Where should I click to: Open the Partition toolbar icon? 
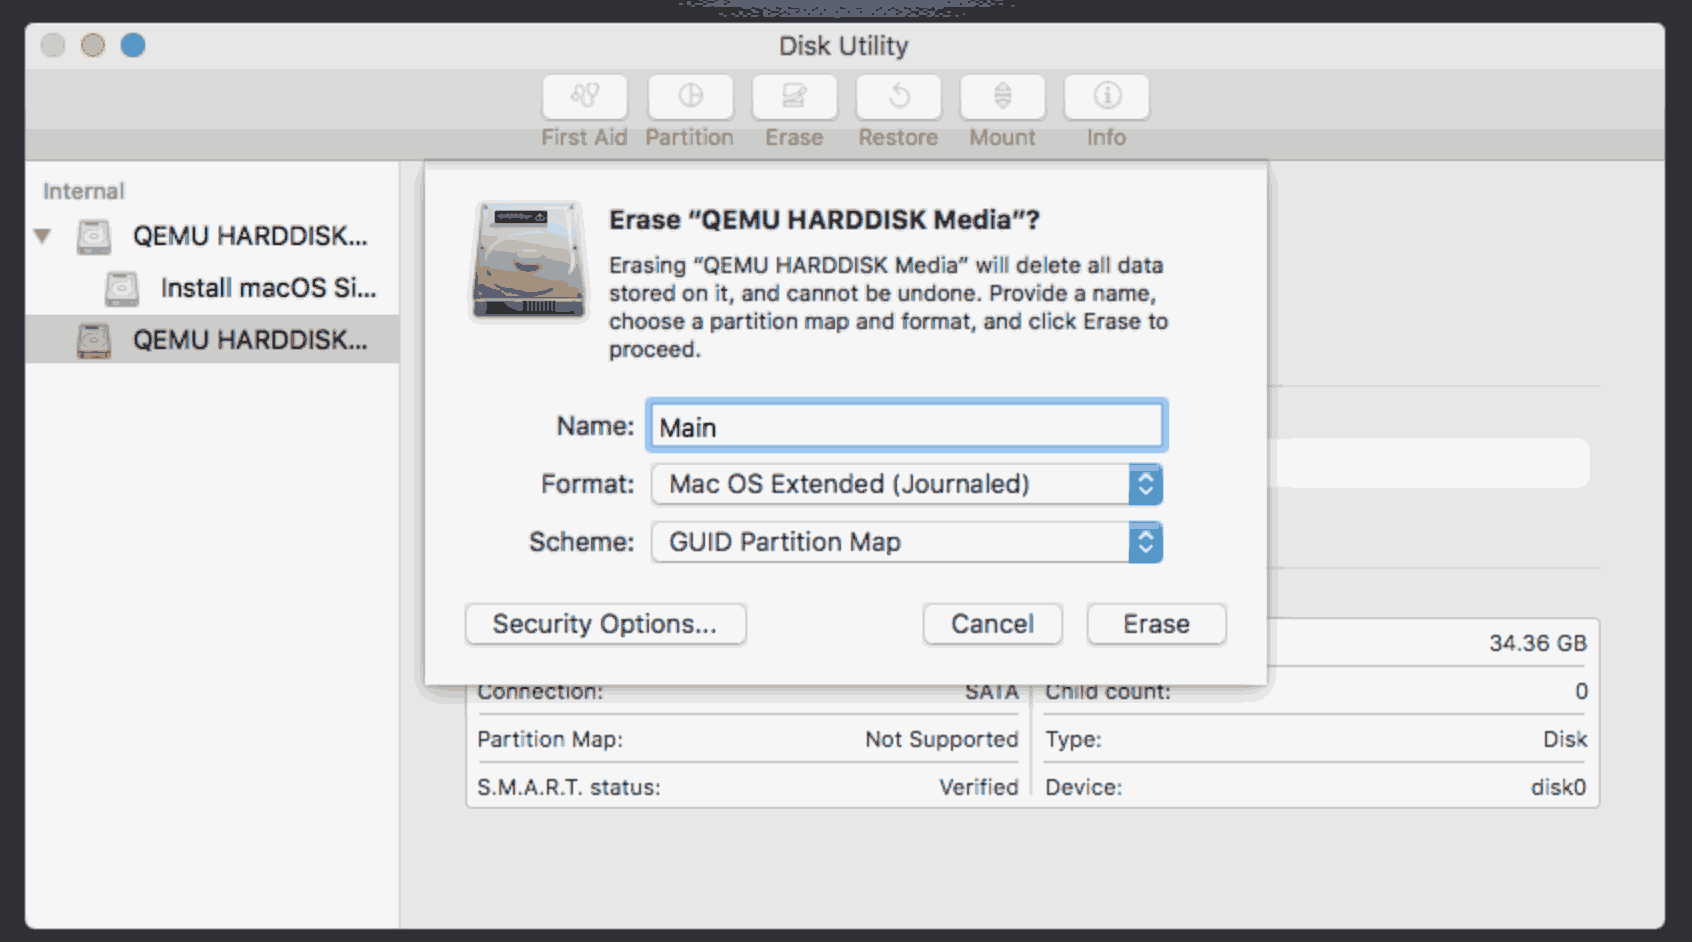(690, 97)
